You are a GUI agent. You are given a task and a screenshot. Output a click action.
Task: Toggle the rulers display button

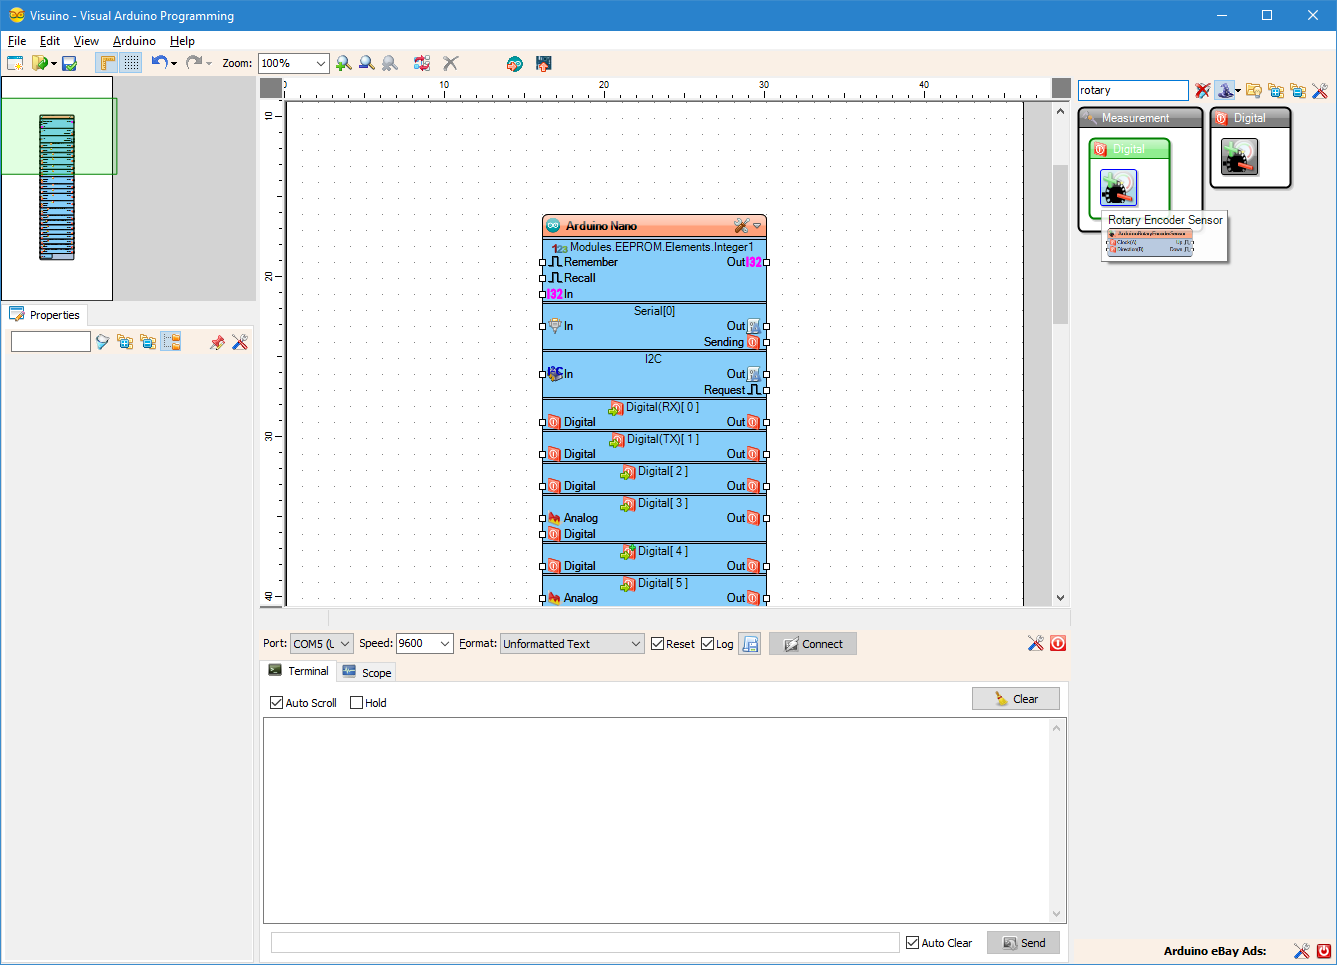107,63
